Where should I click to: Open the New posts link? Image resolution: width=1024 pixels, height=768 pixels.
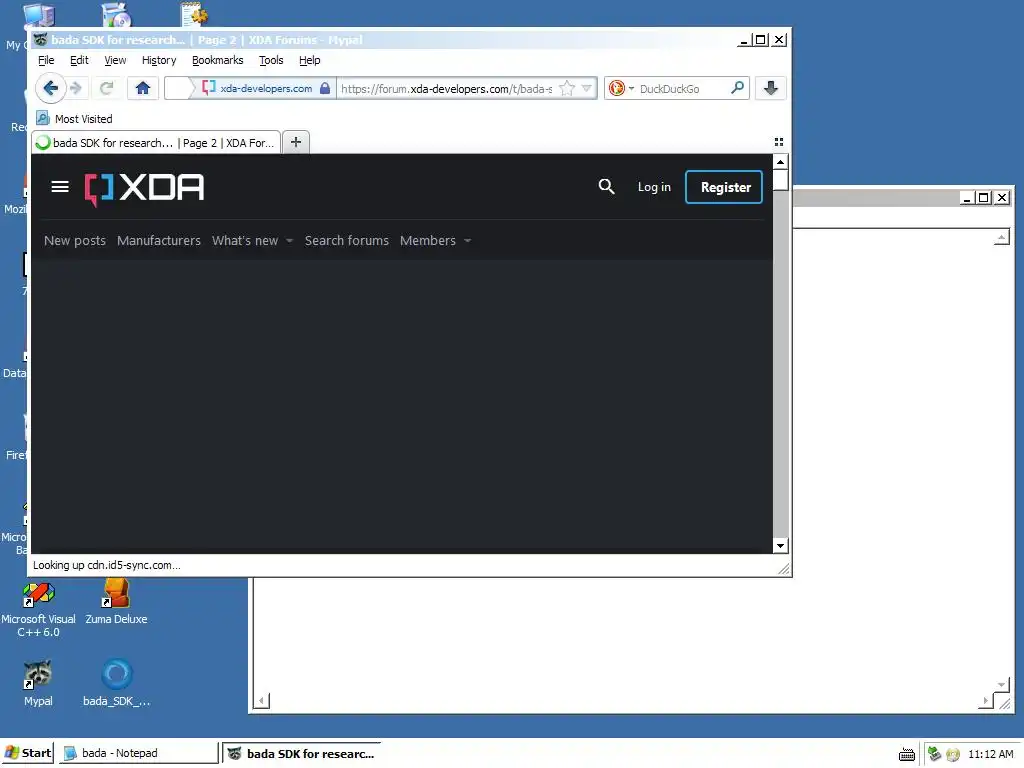pos(74,240)
